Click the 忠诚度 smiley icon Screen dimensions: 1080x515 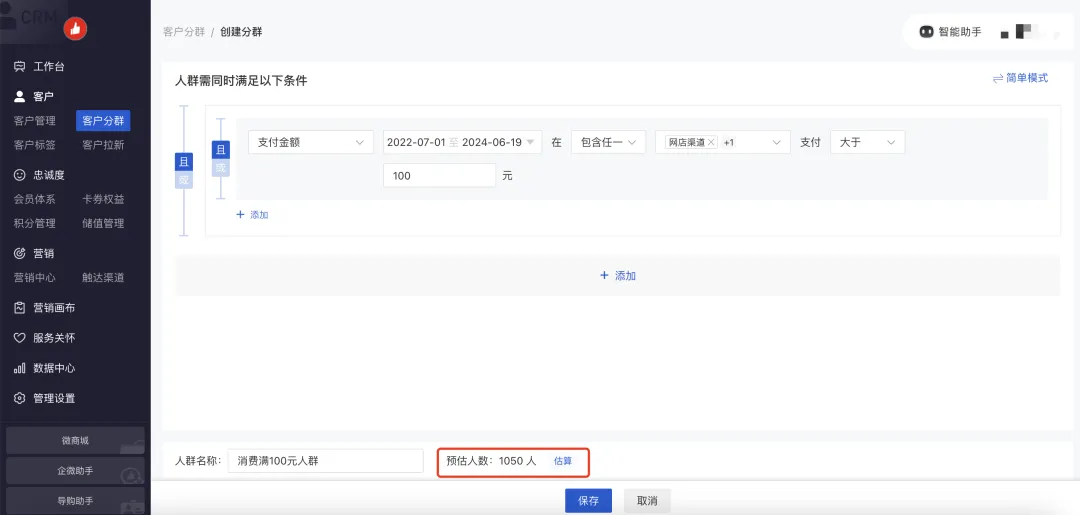(x=19, y=175)
